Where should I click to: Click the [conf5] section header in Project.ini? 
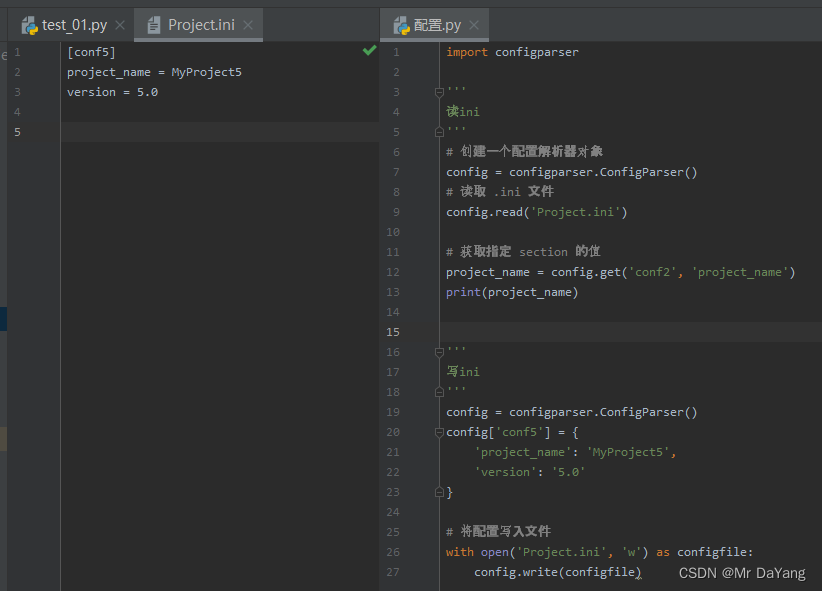[91, 52]
